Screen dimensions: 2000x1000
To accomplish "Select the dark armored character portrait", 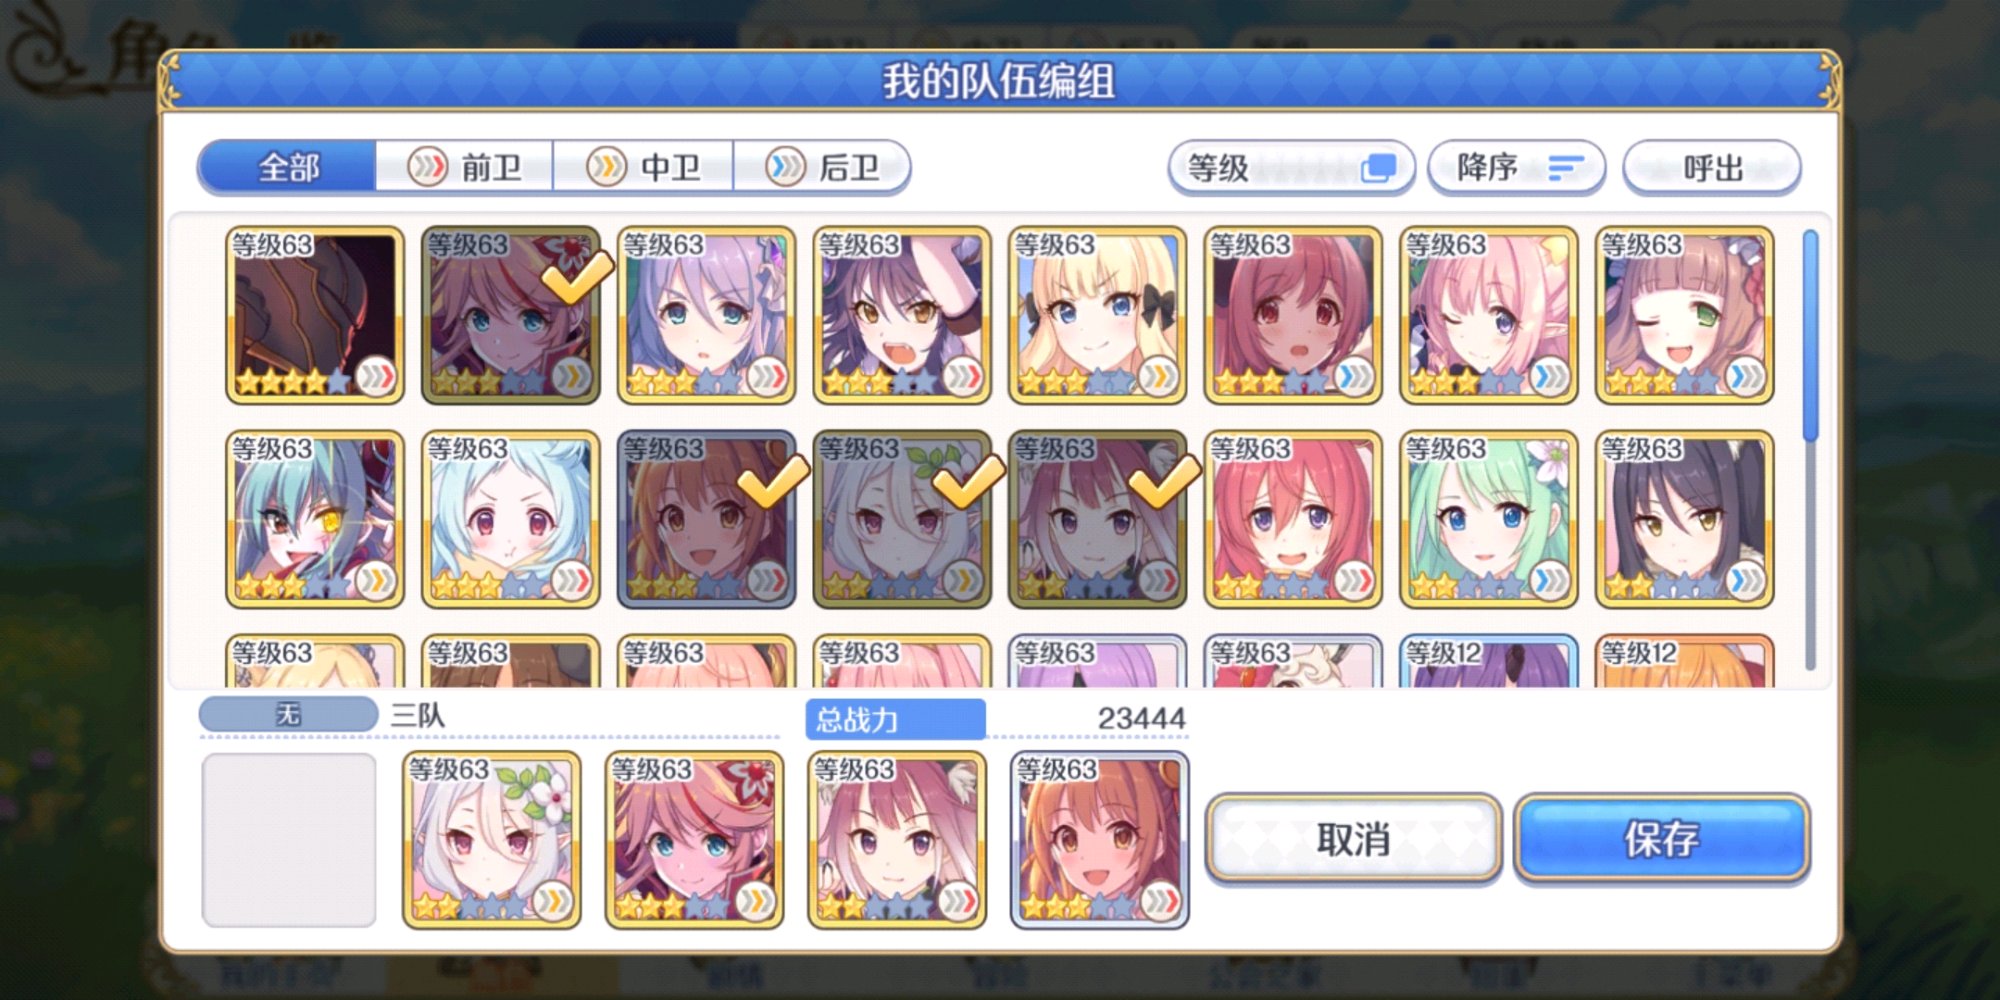I will click(315, 315).
